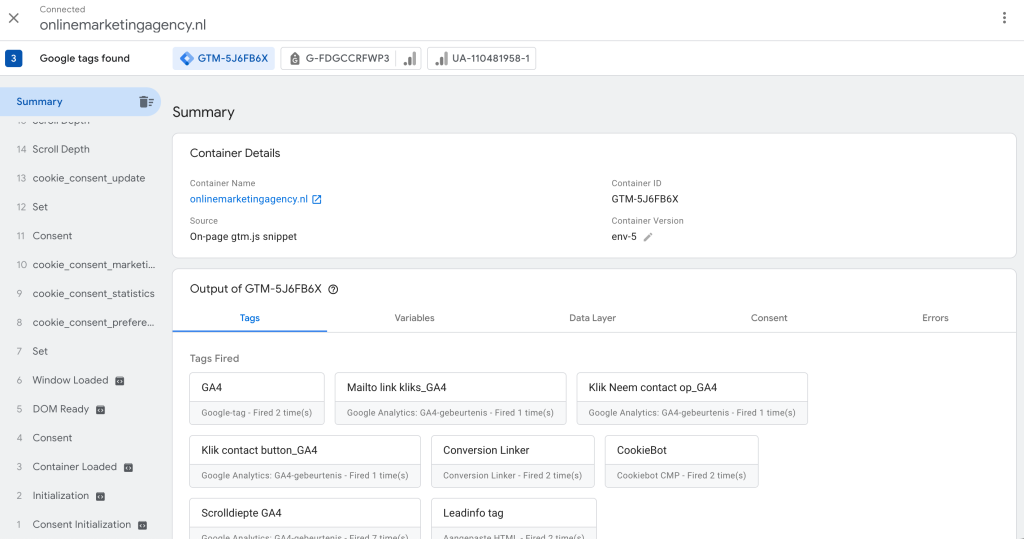
Task: Open the Mailto link kliks_GA4 tag card
Action: [451, 399]
